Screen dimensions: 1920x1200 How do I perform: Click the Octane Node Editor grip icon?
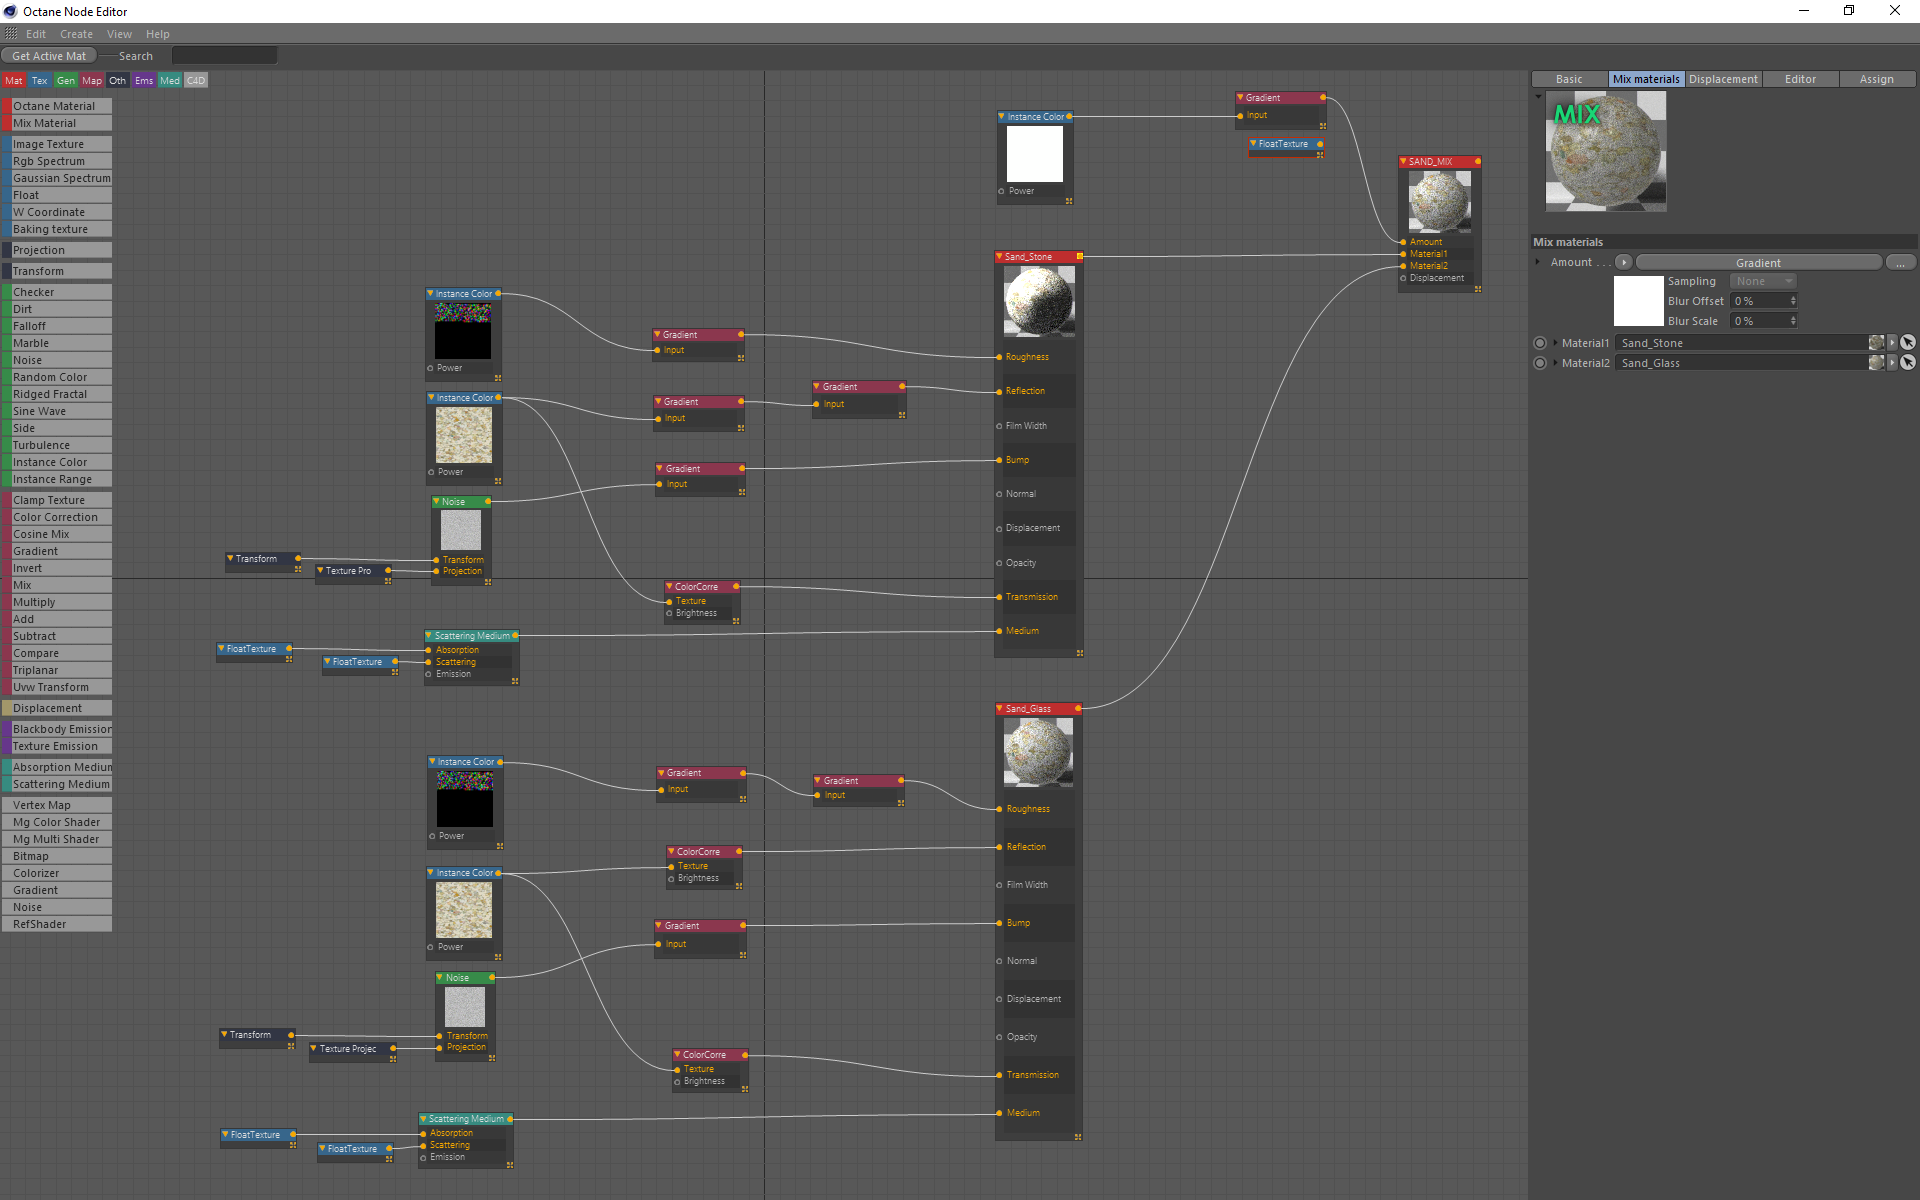coord(11,34)
